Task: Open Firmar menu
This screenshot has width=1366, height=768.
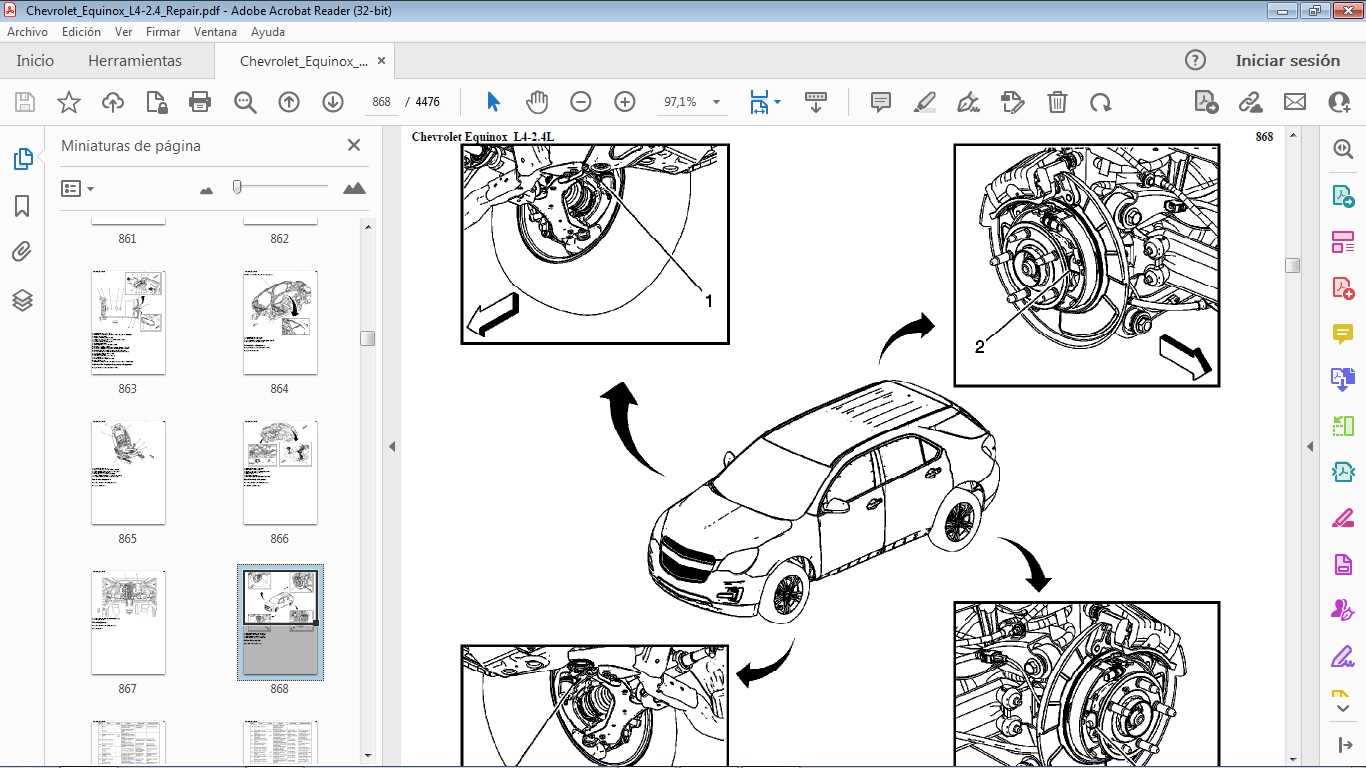Action: [163, 32]
